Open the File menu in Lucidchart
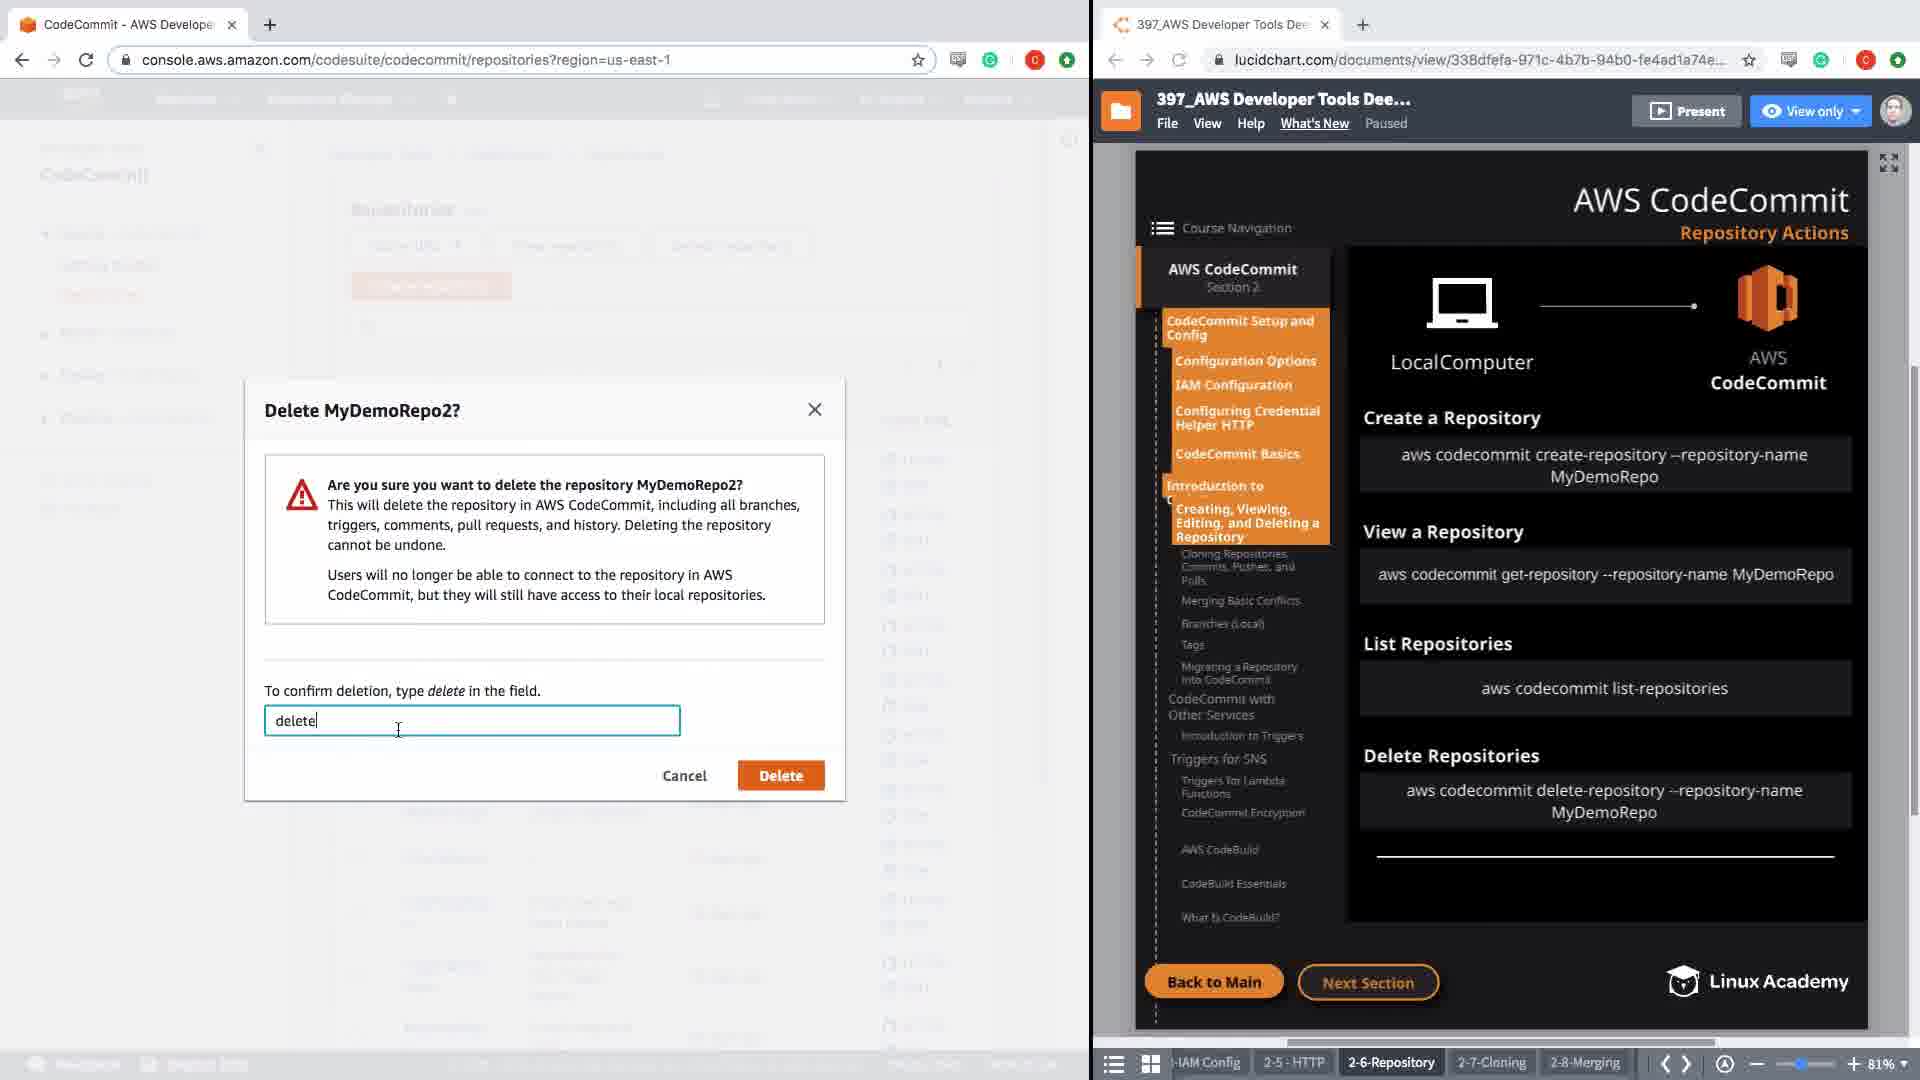The width and height of the screenshot is (1920, 1080). pos(1167,123)
